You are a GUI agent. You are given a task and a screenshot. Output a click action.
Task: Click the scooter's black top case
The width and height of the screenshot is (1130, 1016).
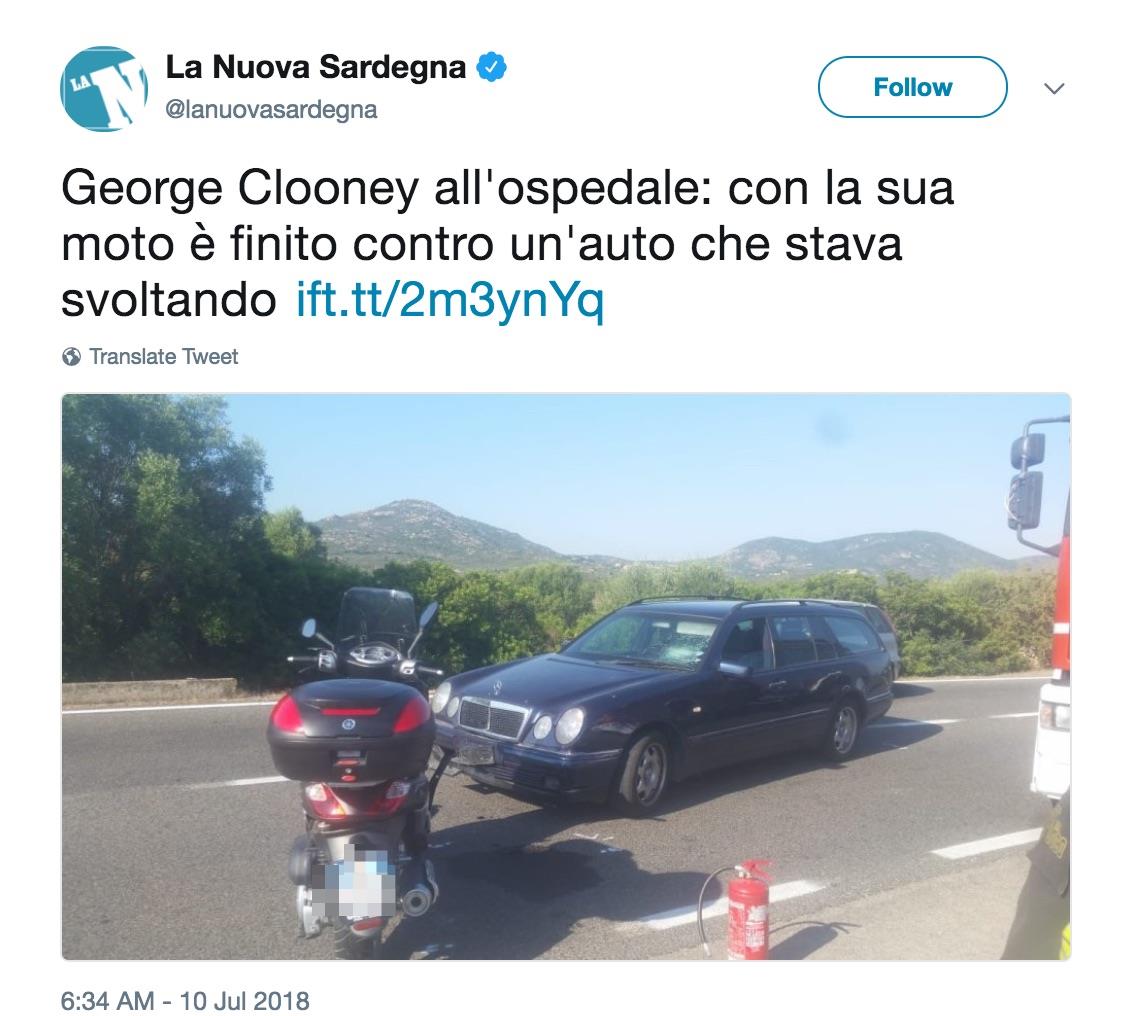351,728
